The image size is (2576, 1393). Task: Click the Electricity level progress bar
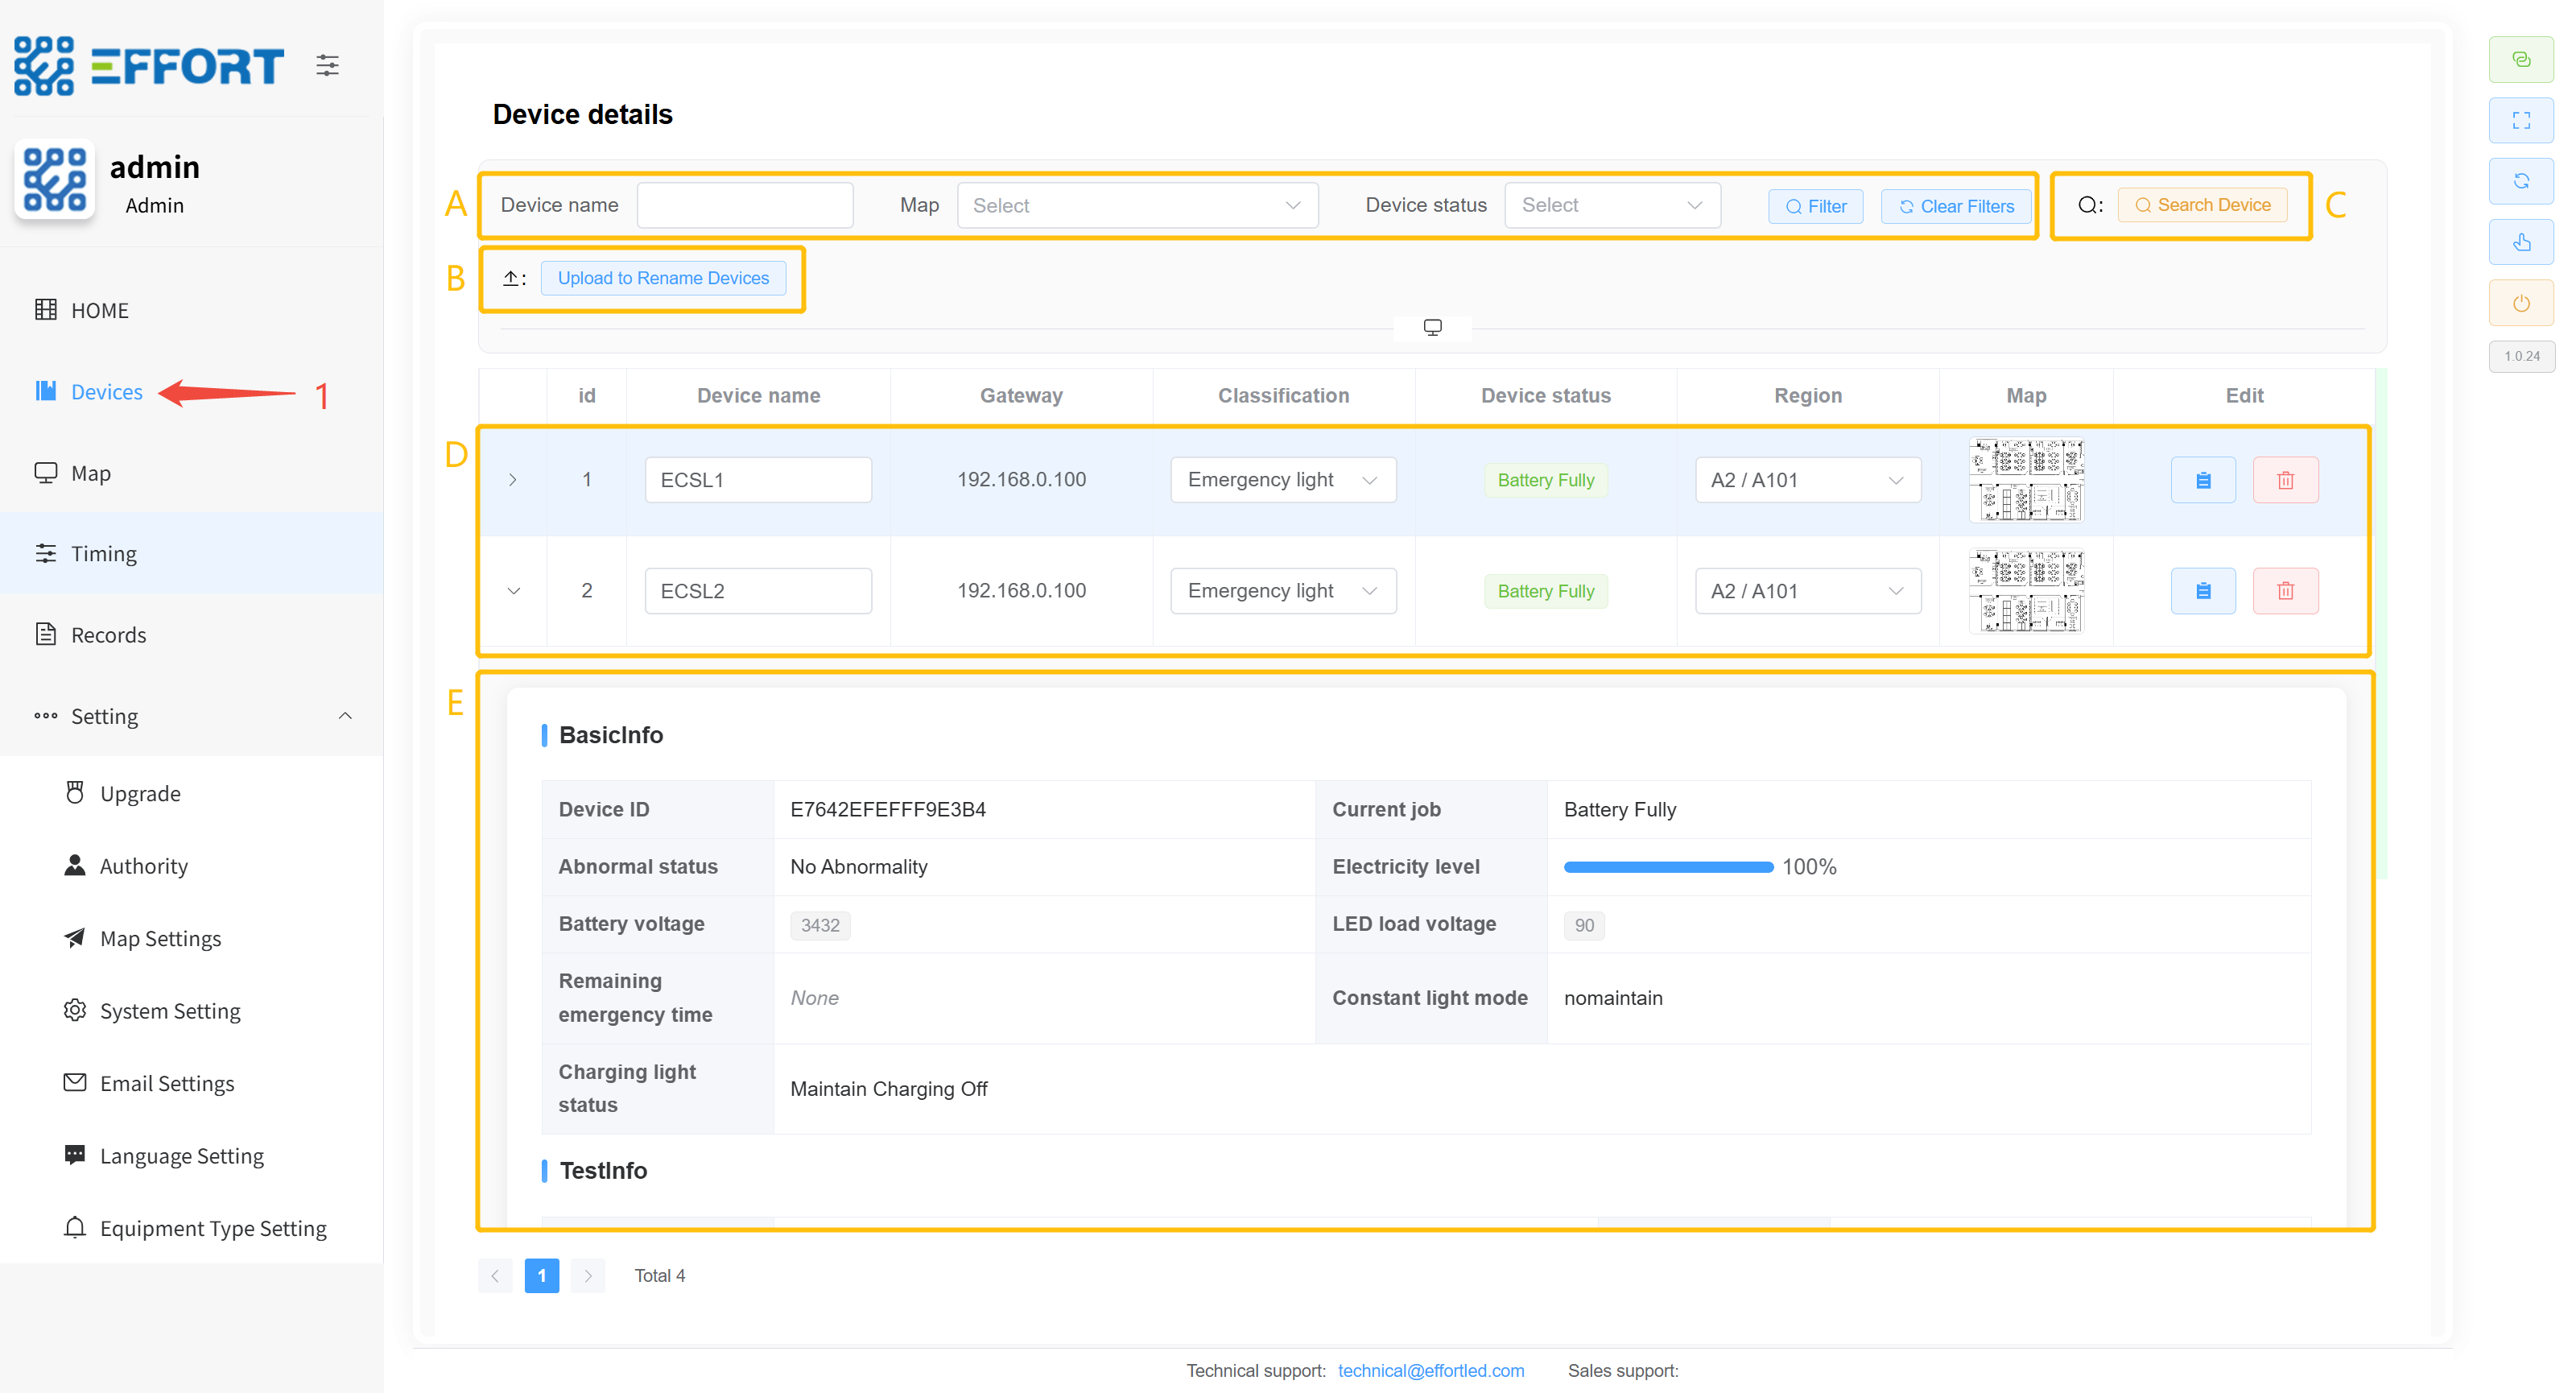(x=1667, y=867)
